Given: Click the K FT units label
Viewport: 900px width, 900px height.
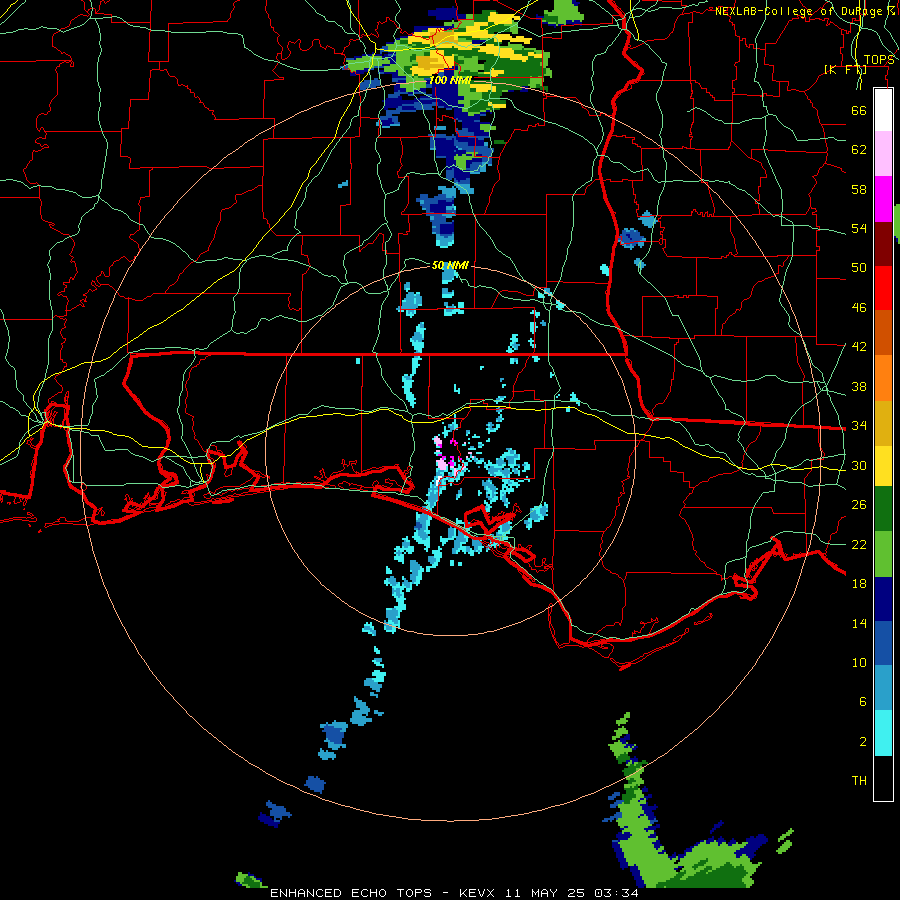Looking at the screenshot, I should 845,70.
